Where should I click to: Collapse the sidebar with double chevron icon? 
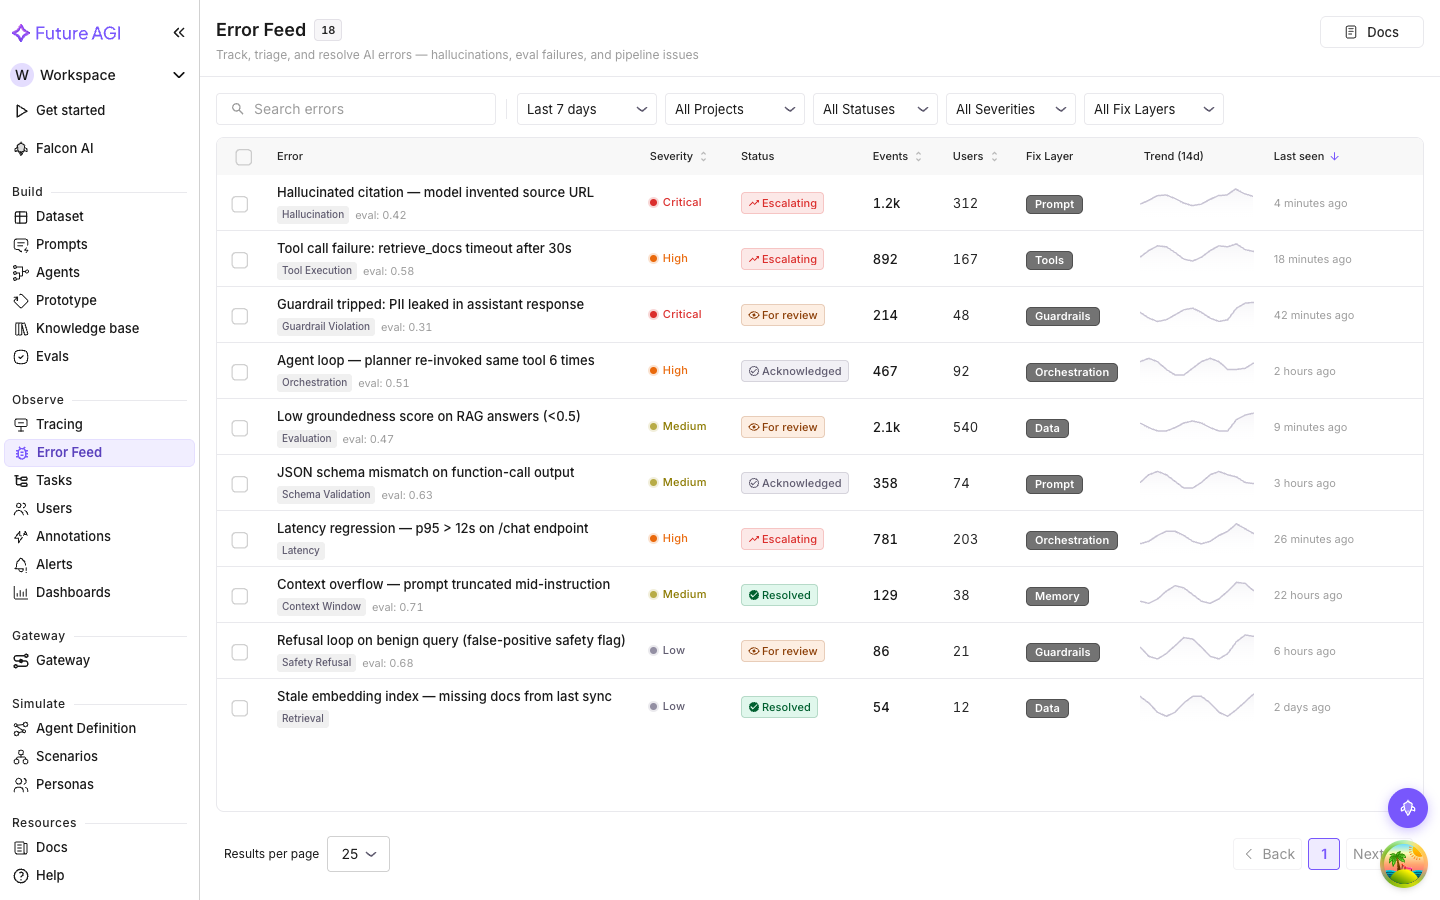tap(179, 33)
